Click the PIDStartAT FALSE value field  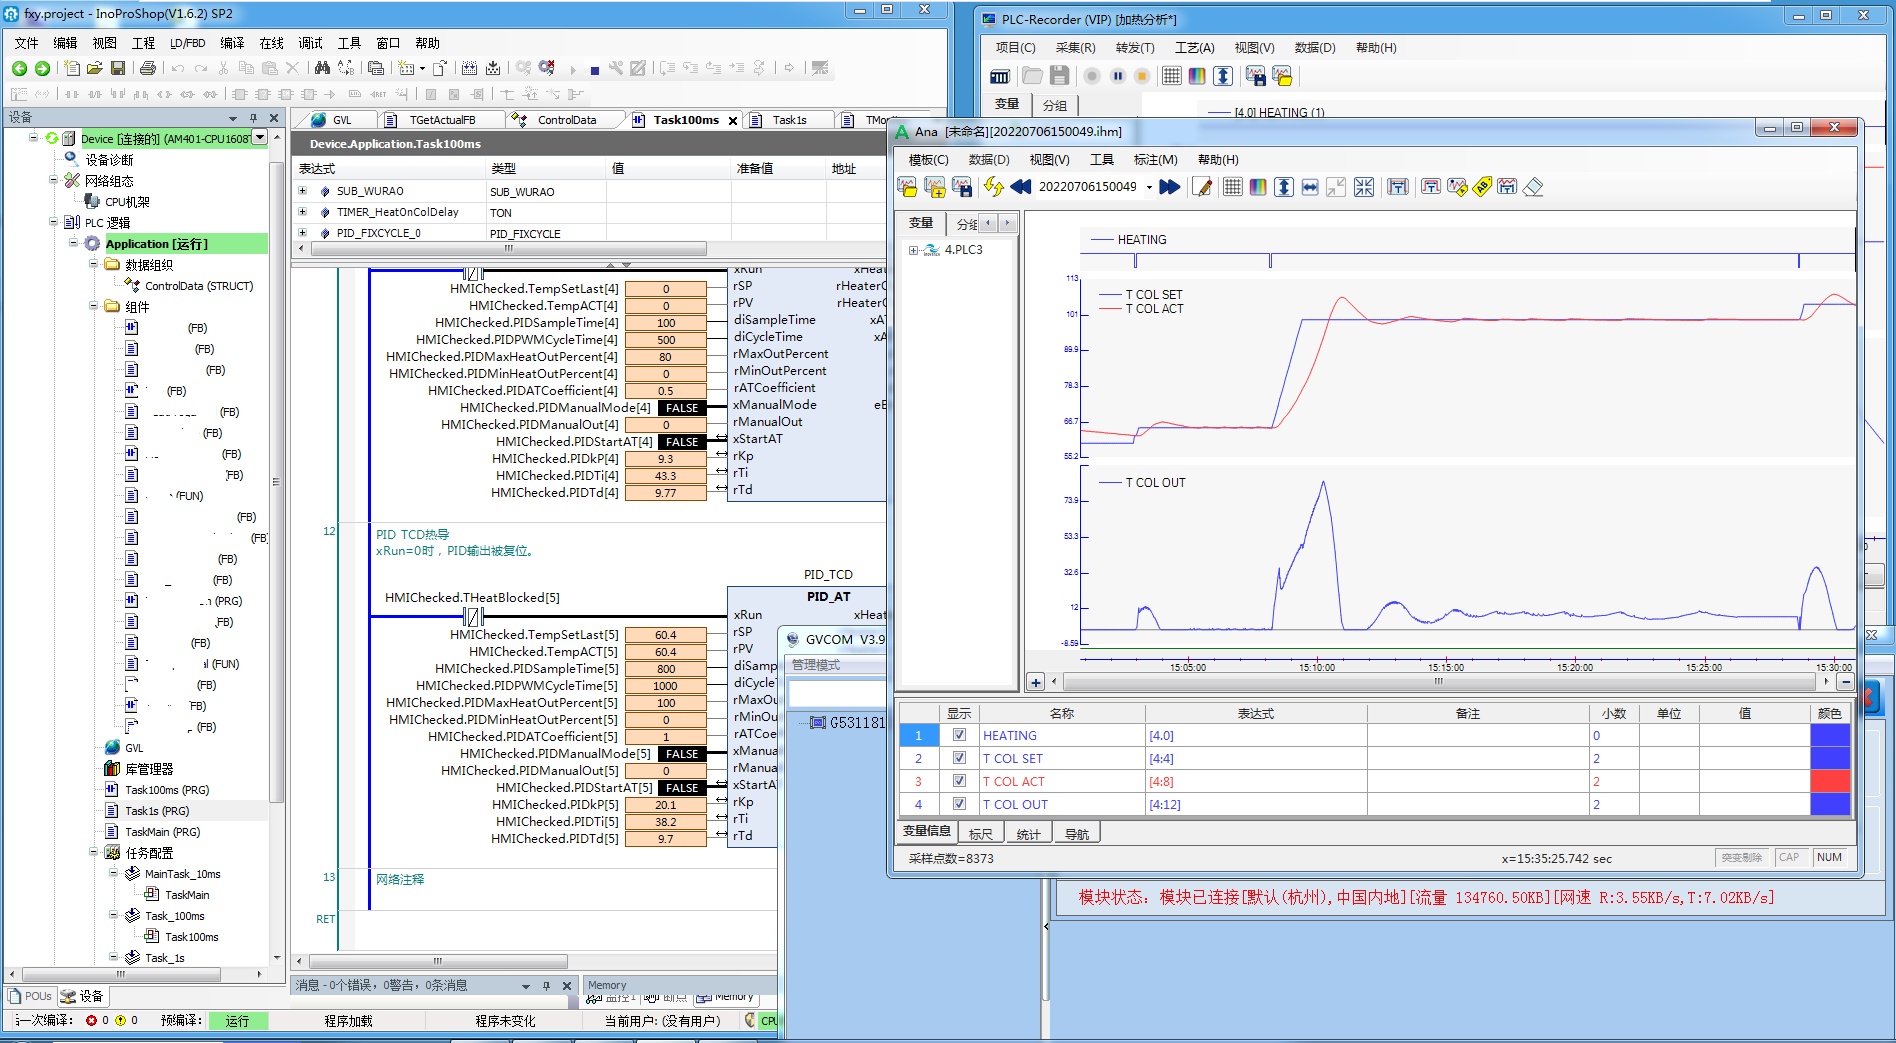[x=681, y=441]
